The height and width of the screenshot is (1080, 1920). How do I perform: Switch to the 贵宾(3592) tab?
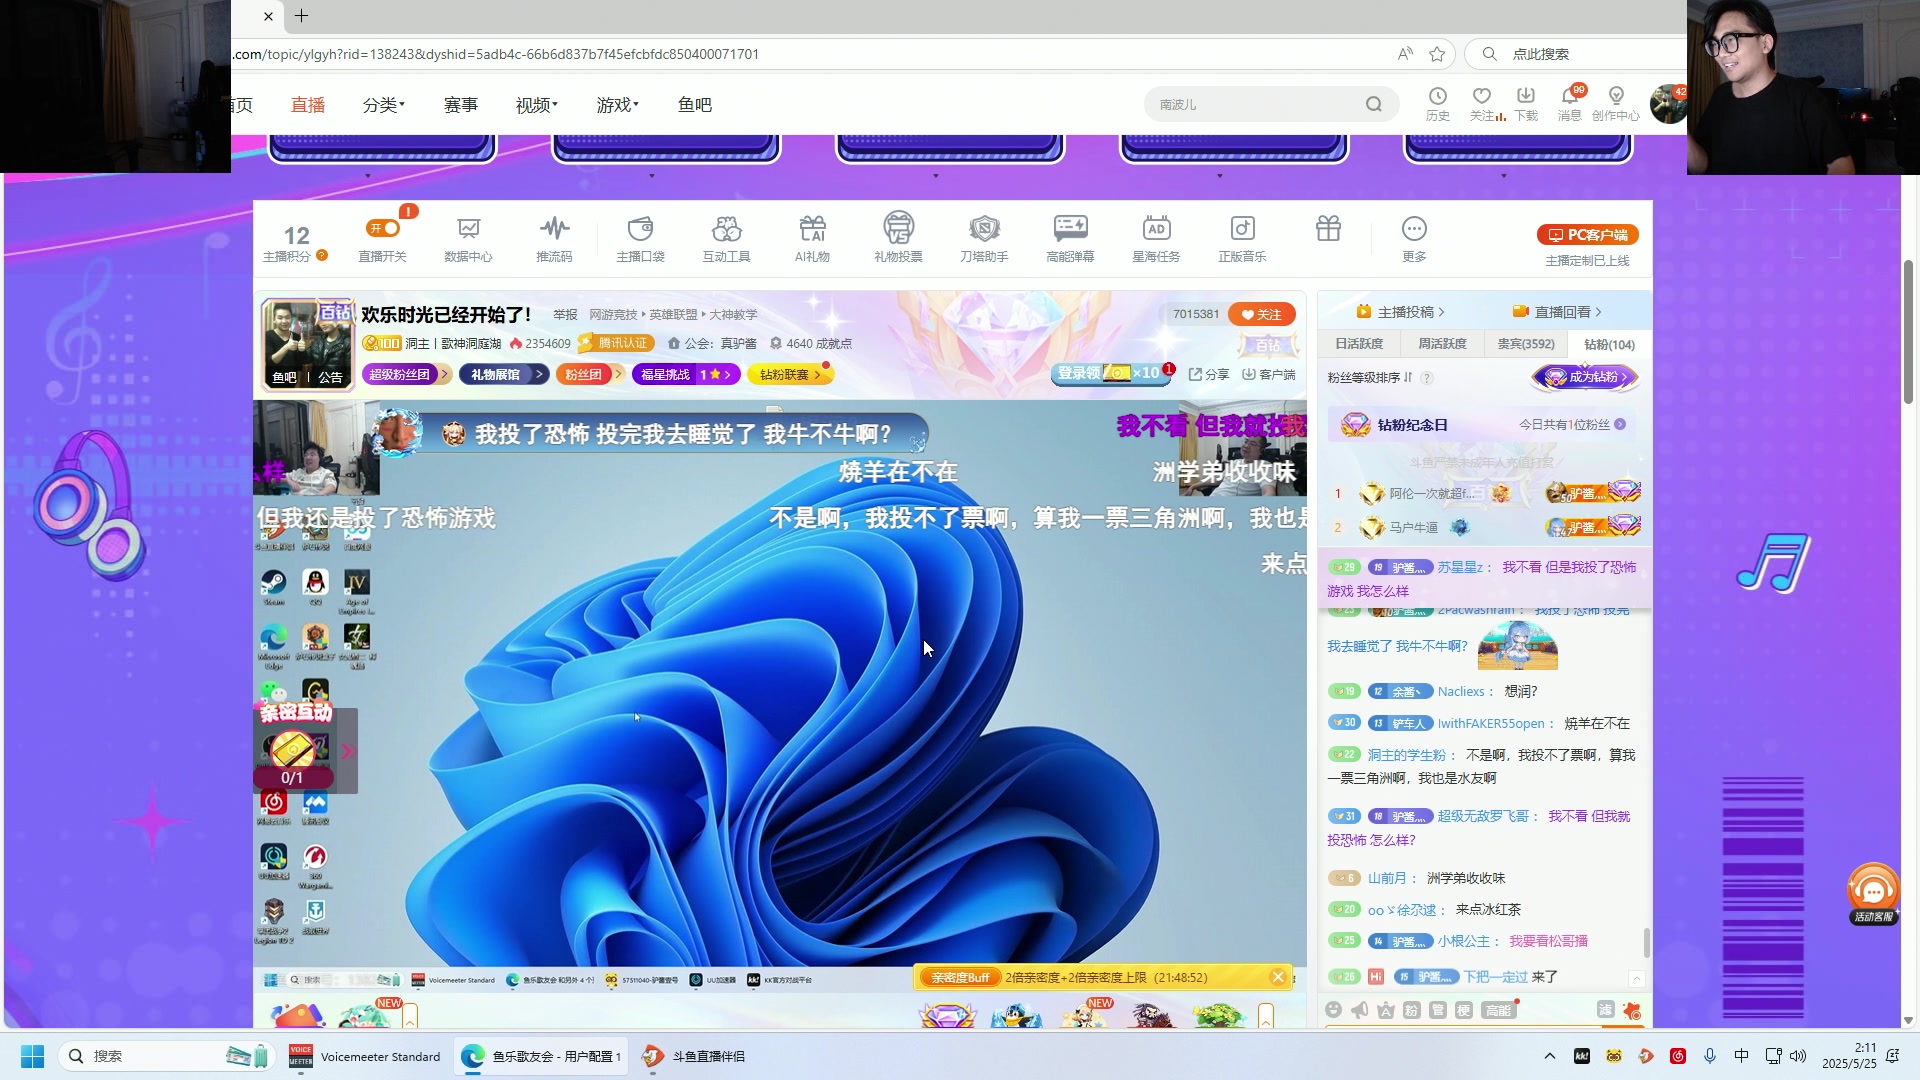[x=1526, y=344]
